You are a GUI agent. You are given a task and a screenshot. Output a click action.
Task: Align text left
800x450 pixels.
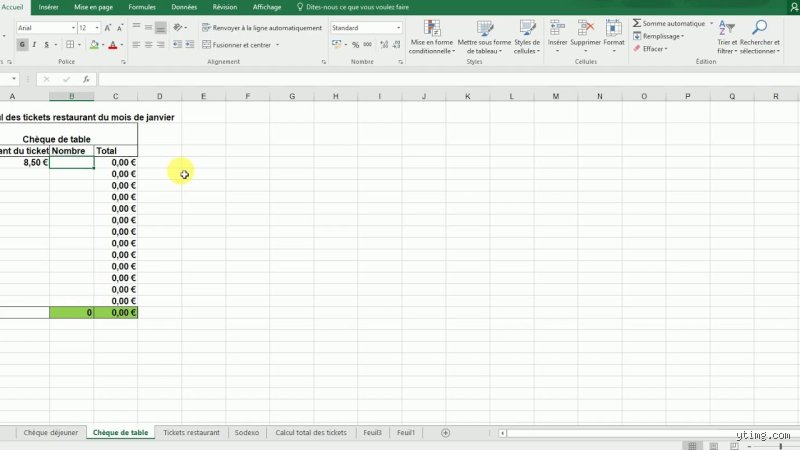(136, 45)
